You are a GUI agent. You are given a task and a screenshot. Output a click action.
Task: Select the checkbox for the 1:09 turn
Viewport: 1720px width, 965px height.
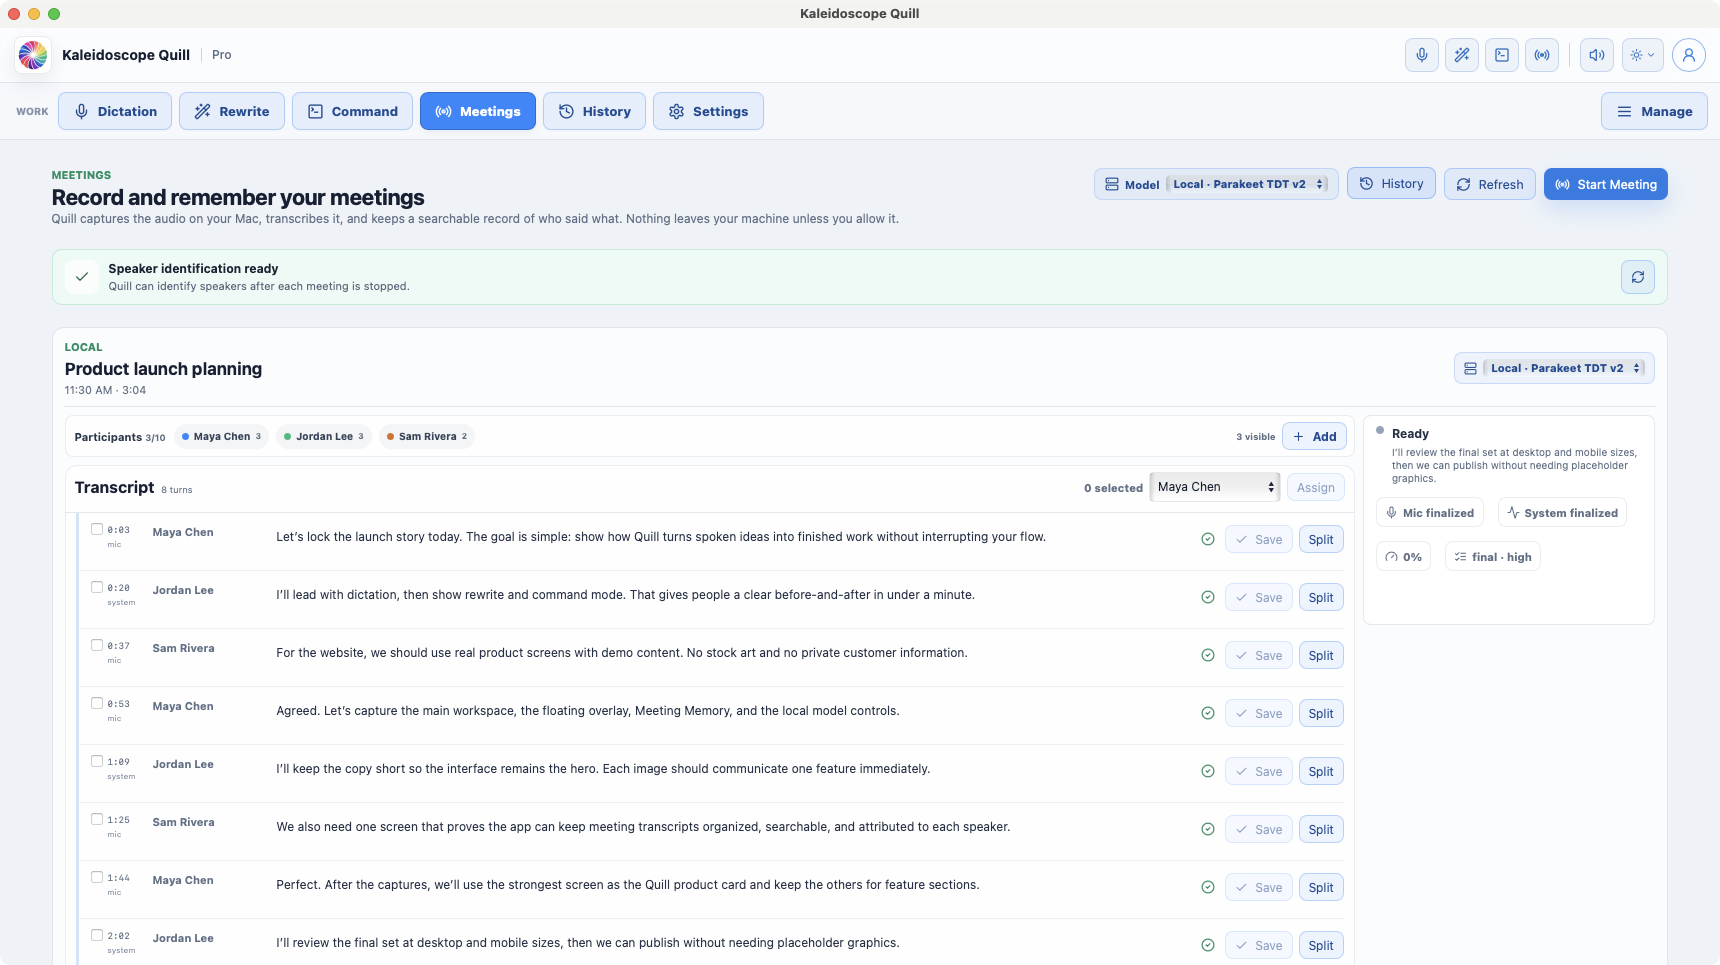pyautogui.click(x=97, y=761)
